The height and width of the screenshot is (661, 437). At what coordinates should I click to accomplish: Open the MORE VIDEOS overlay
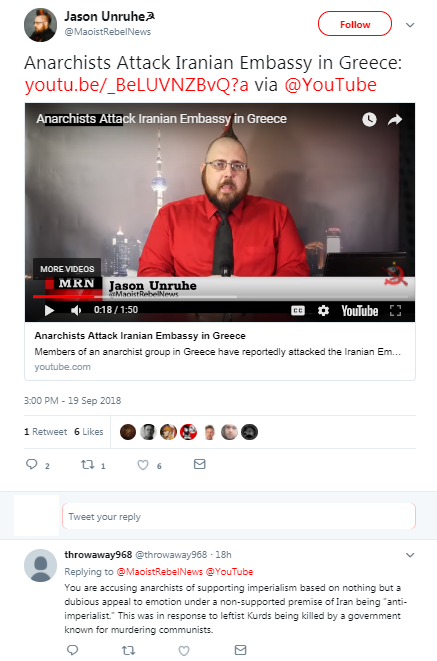click(x=67, y=269)
